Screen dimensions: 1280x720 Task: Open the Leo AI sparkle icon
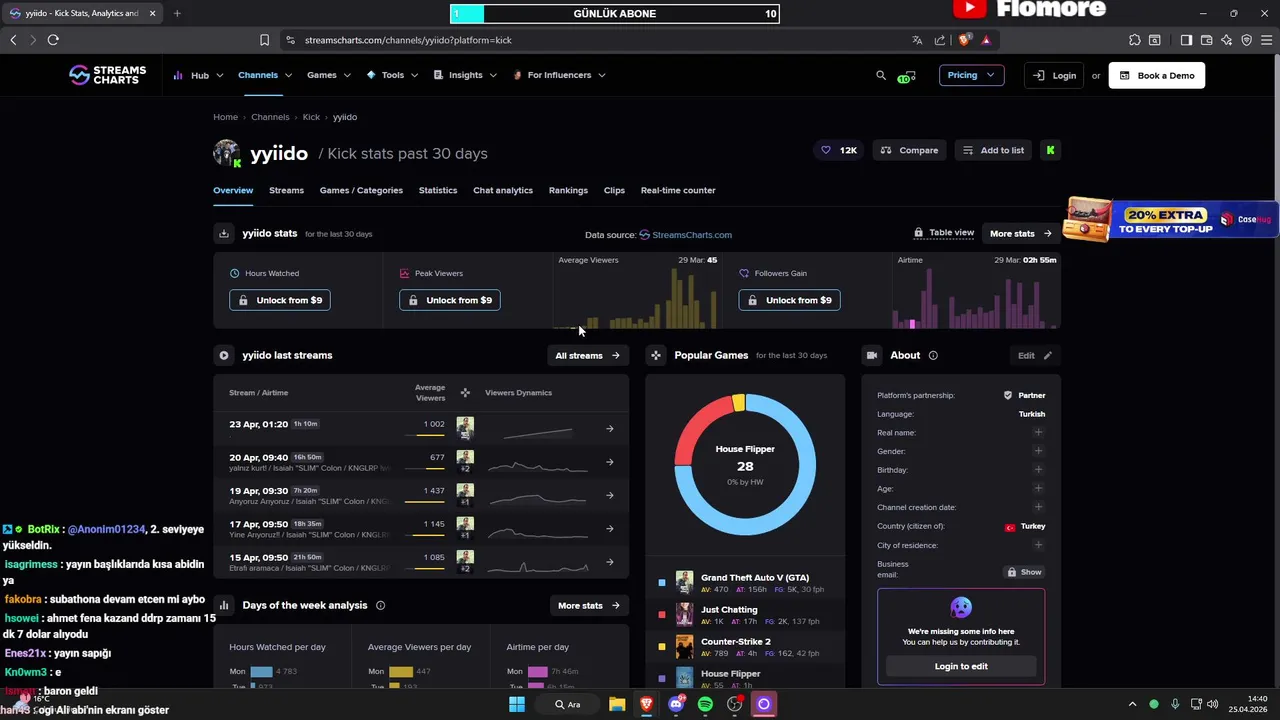(1226, 40)
